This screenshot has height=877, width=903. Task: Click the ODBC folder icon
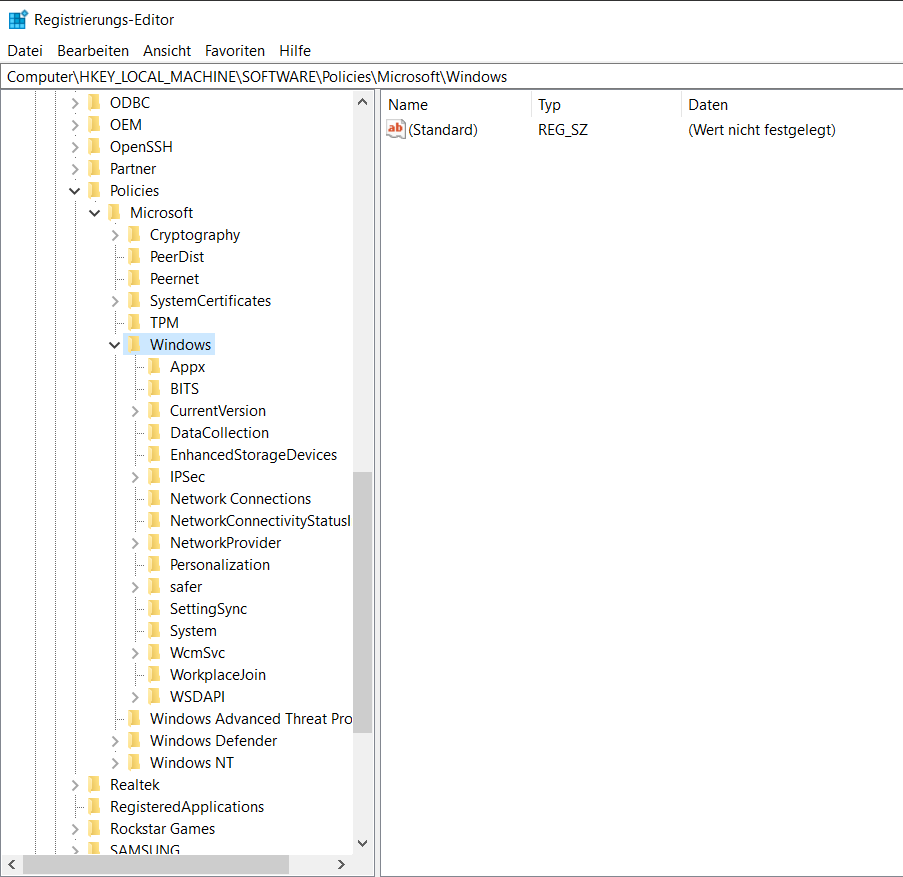click(x=94, y=102)
